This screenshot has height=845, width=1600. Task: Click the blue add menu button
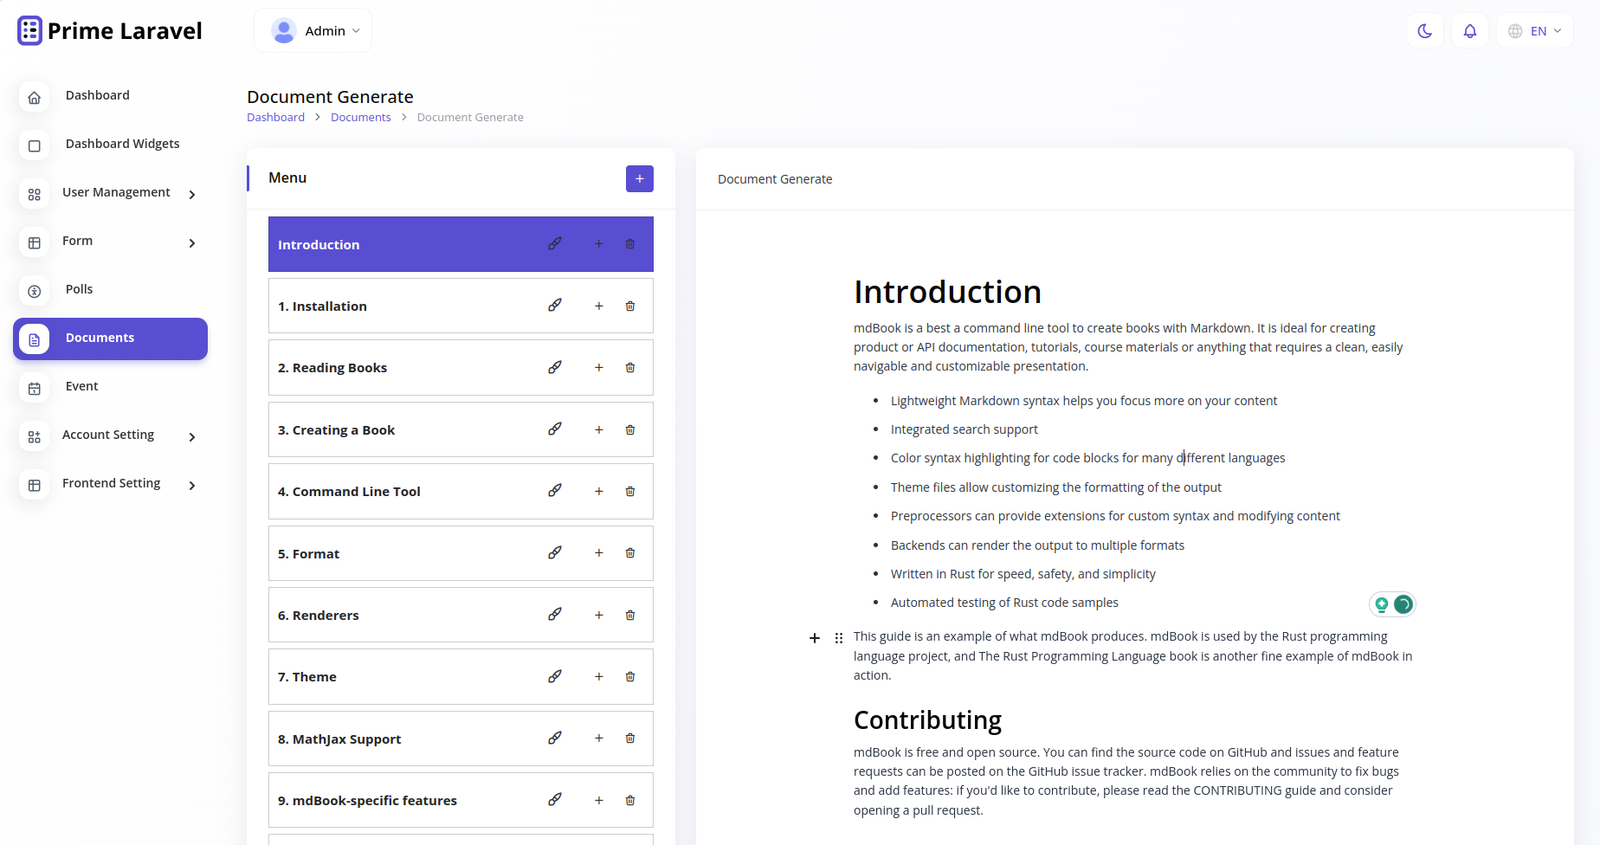pos(639,179)
